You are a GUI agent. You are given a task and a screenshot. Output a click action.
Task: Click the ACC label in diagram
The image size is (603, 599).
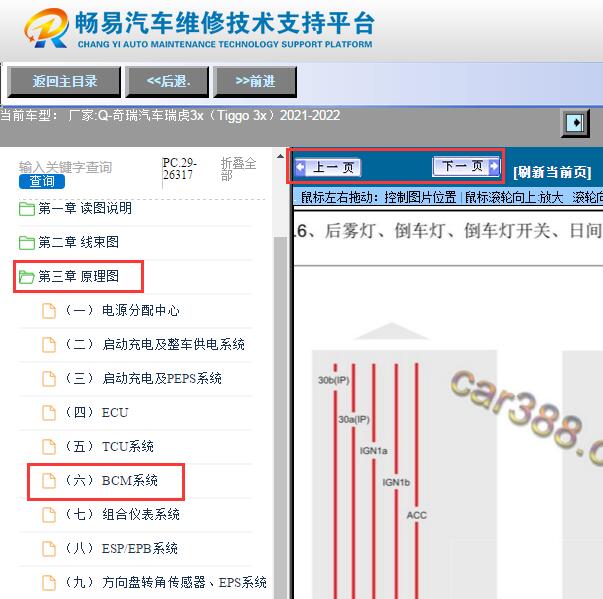point(417,515)
